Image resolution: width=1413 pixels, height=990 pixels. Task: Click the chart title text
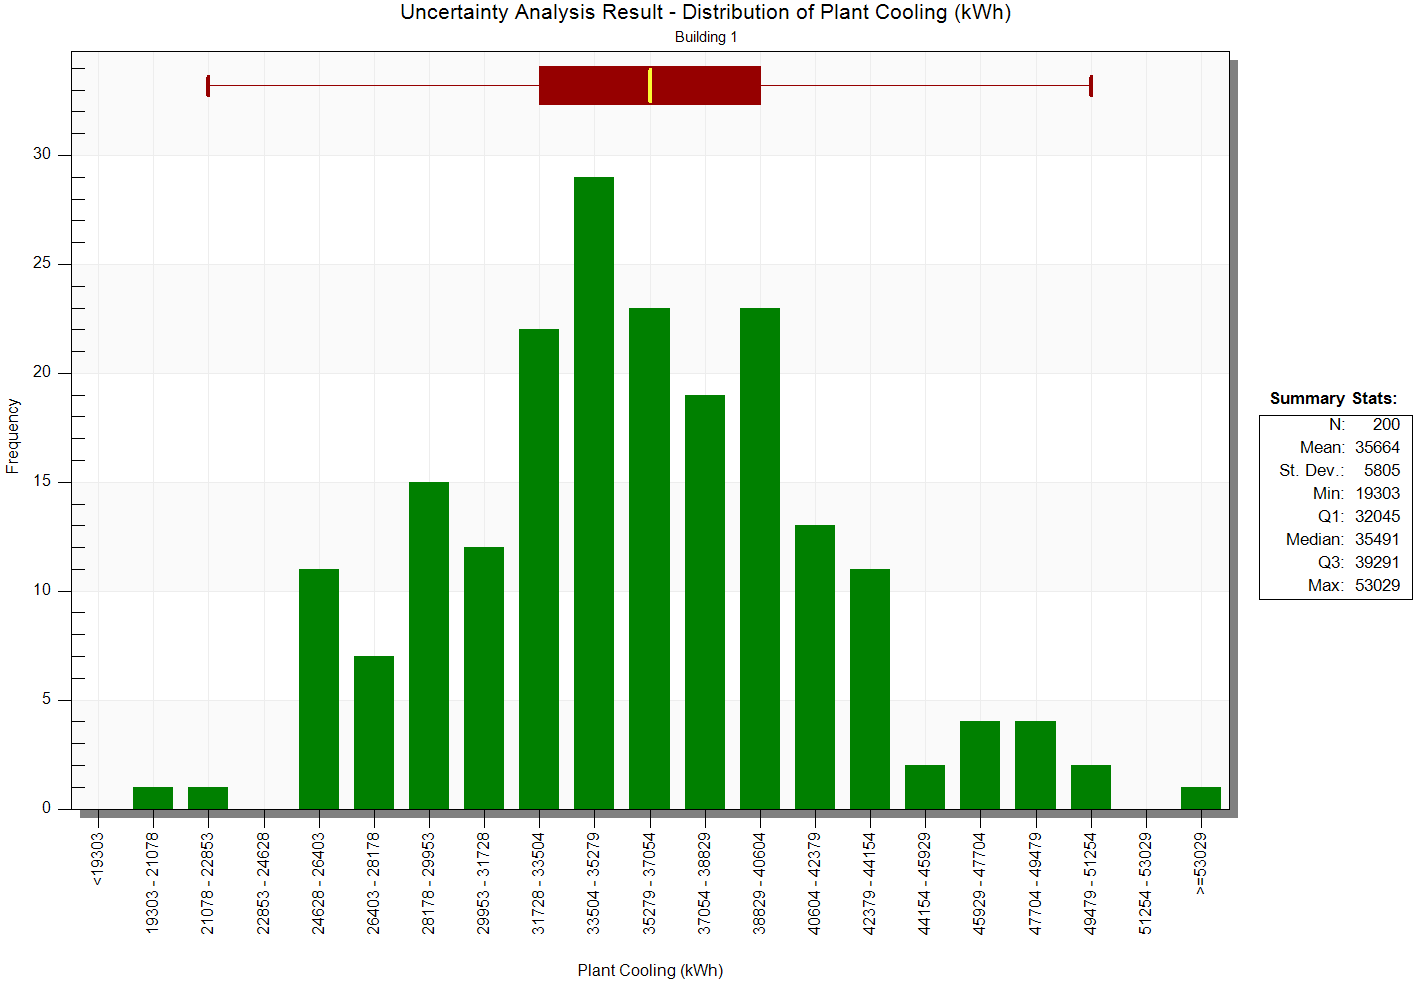click(705, 13)
